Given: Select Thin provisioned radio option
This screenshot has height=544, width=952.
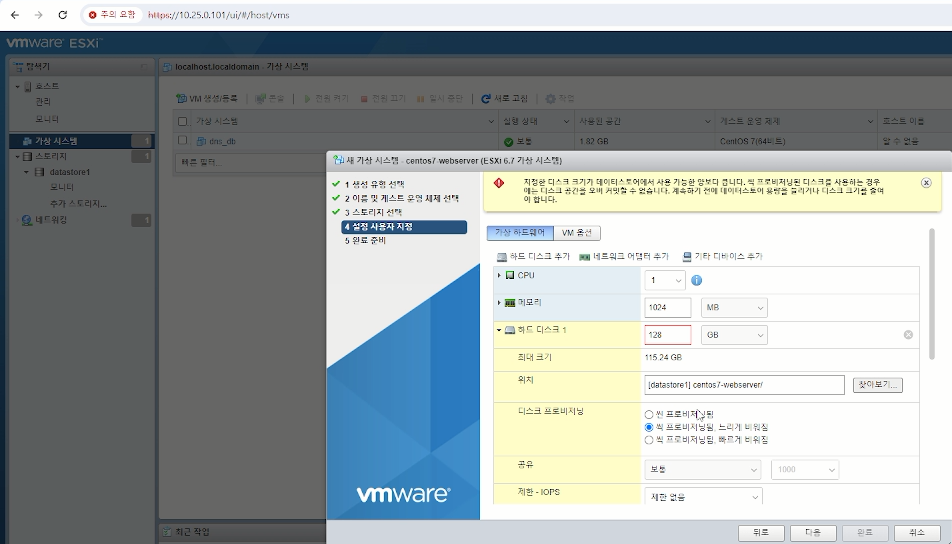Looking at the screenshot, I should pos(649,415).
